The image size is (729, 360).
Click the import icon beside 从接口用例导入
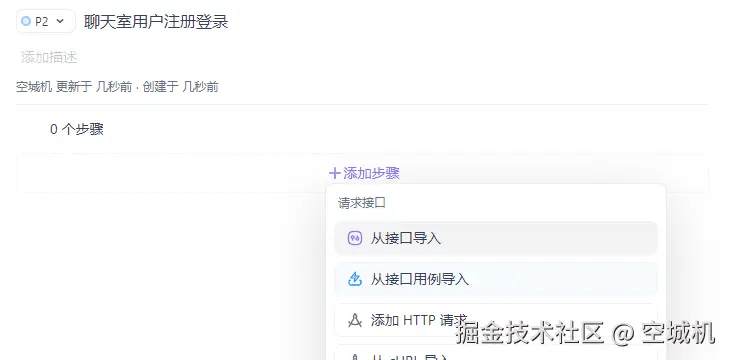355,279
